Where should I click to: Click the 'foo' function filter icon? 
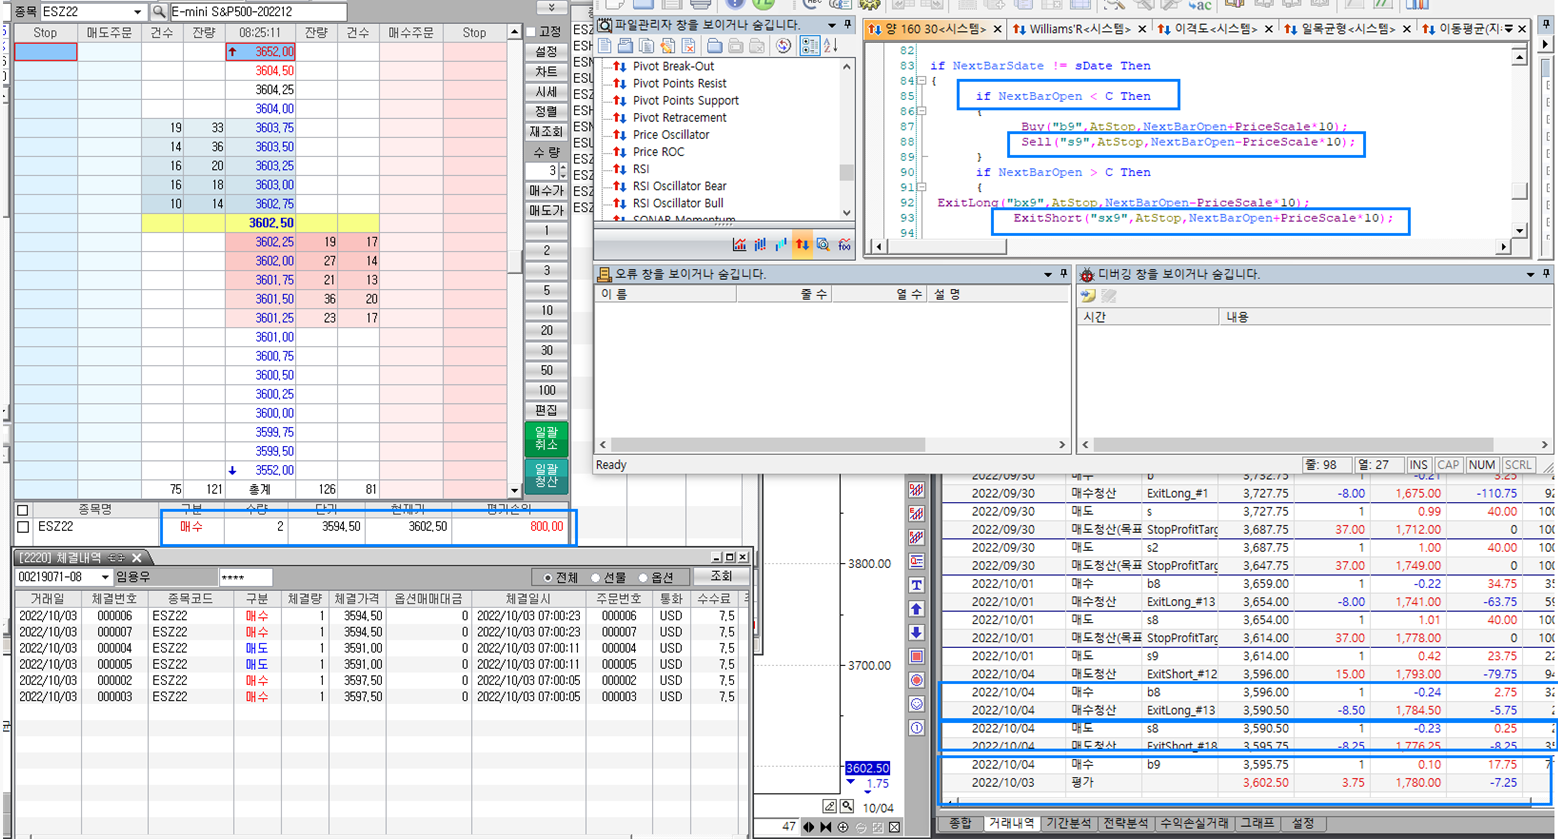845,244
